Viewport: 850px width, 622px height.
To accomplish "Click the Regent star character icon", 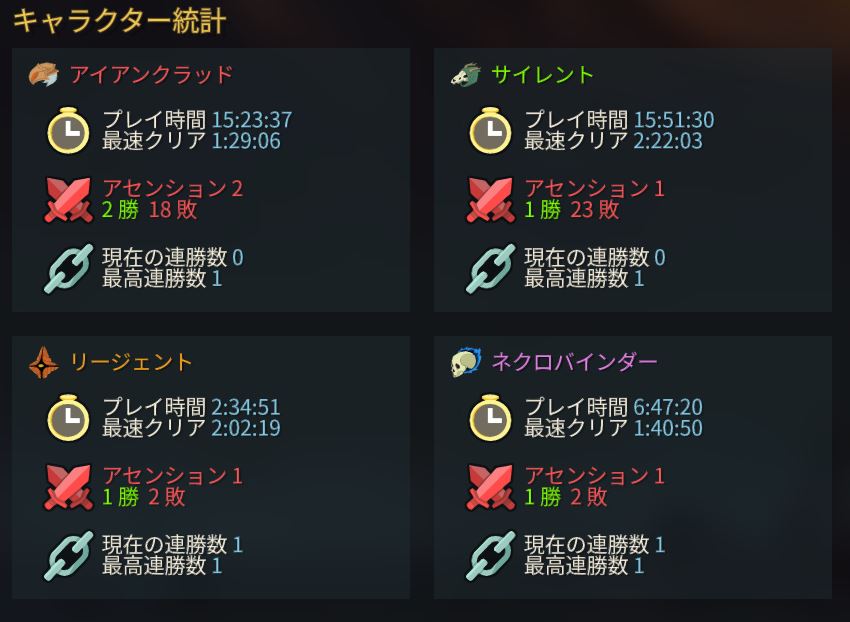I will 43,363.
